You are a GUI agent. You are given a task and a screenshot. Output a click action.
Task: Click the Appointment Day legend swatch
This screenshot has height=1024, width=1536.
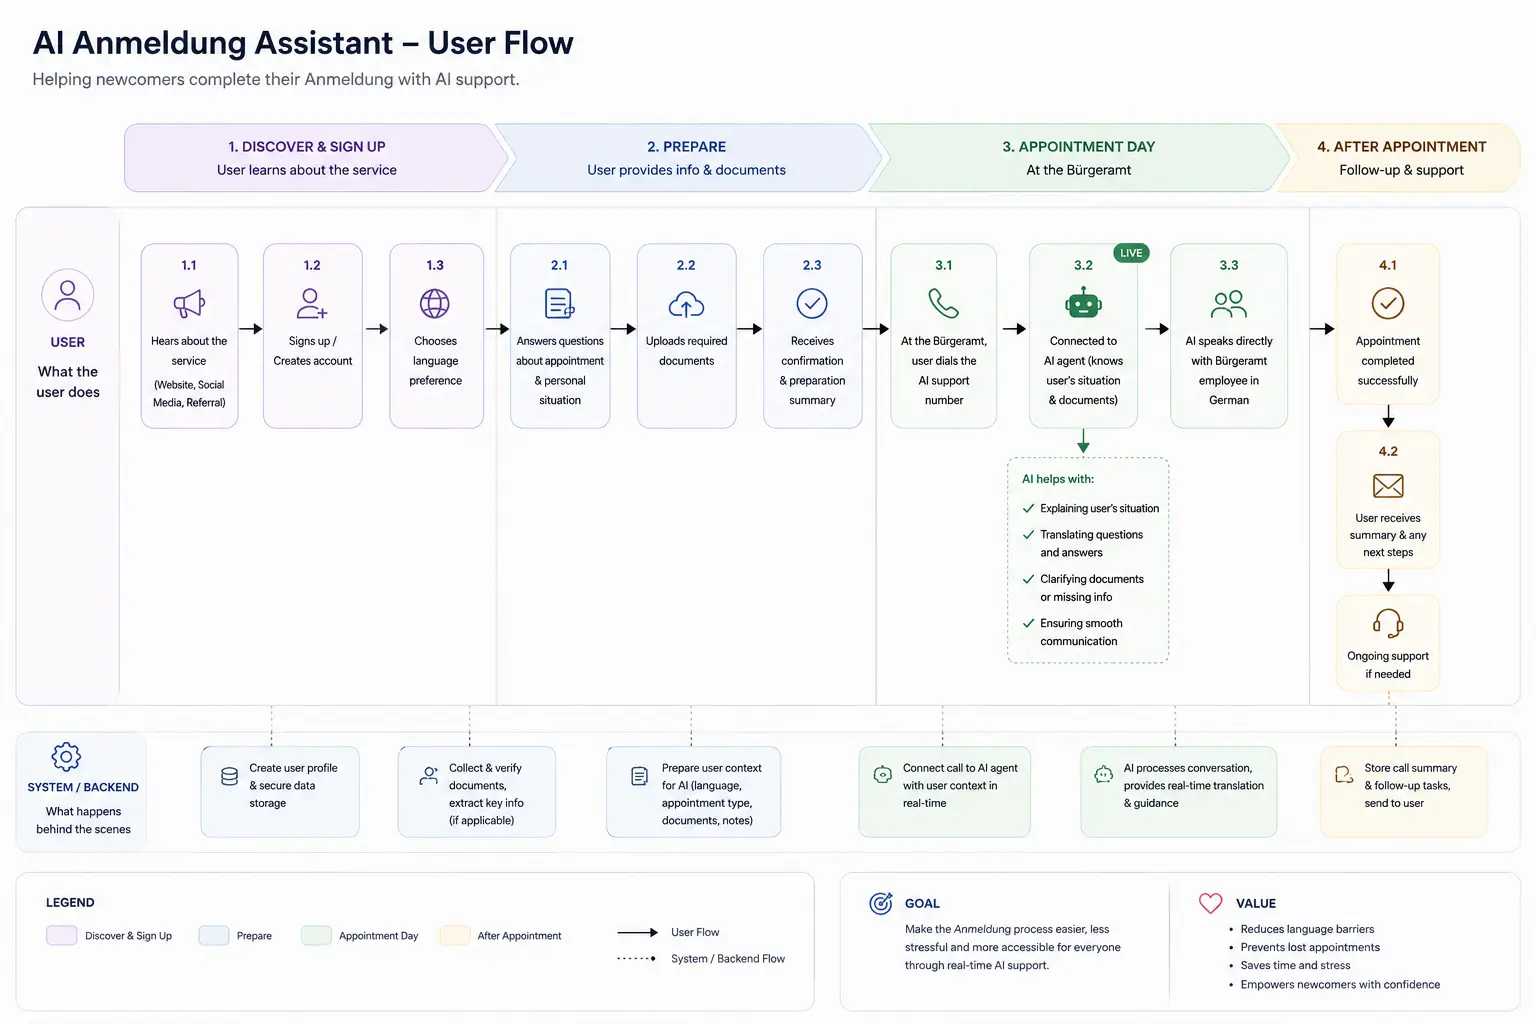[x=316, y=936]
